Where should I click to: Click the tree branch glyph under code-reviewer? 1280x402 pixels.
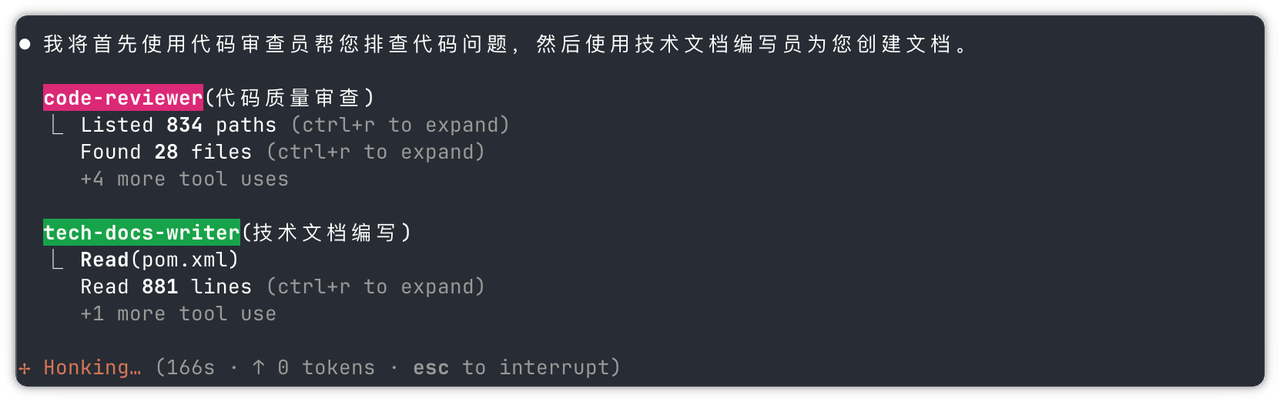[58, 126]
